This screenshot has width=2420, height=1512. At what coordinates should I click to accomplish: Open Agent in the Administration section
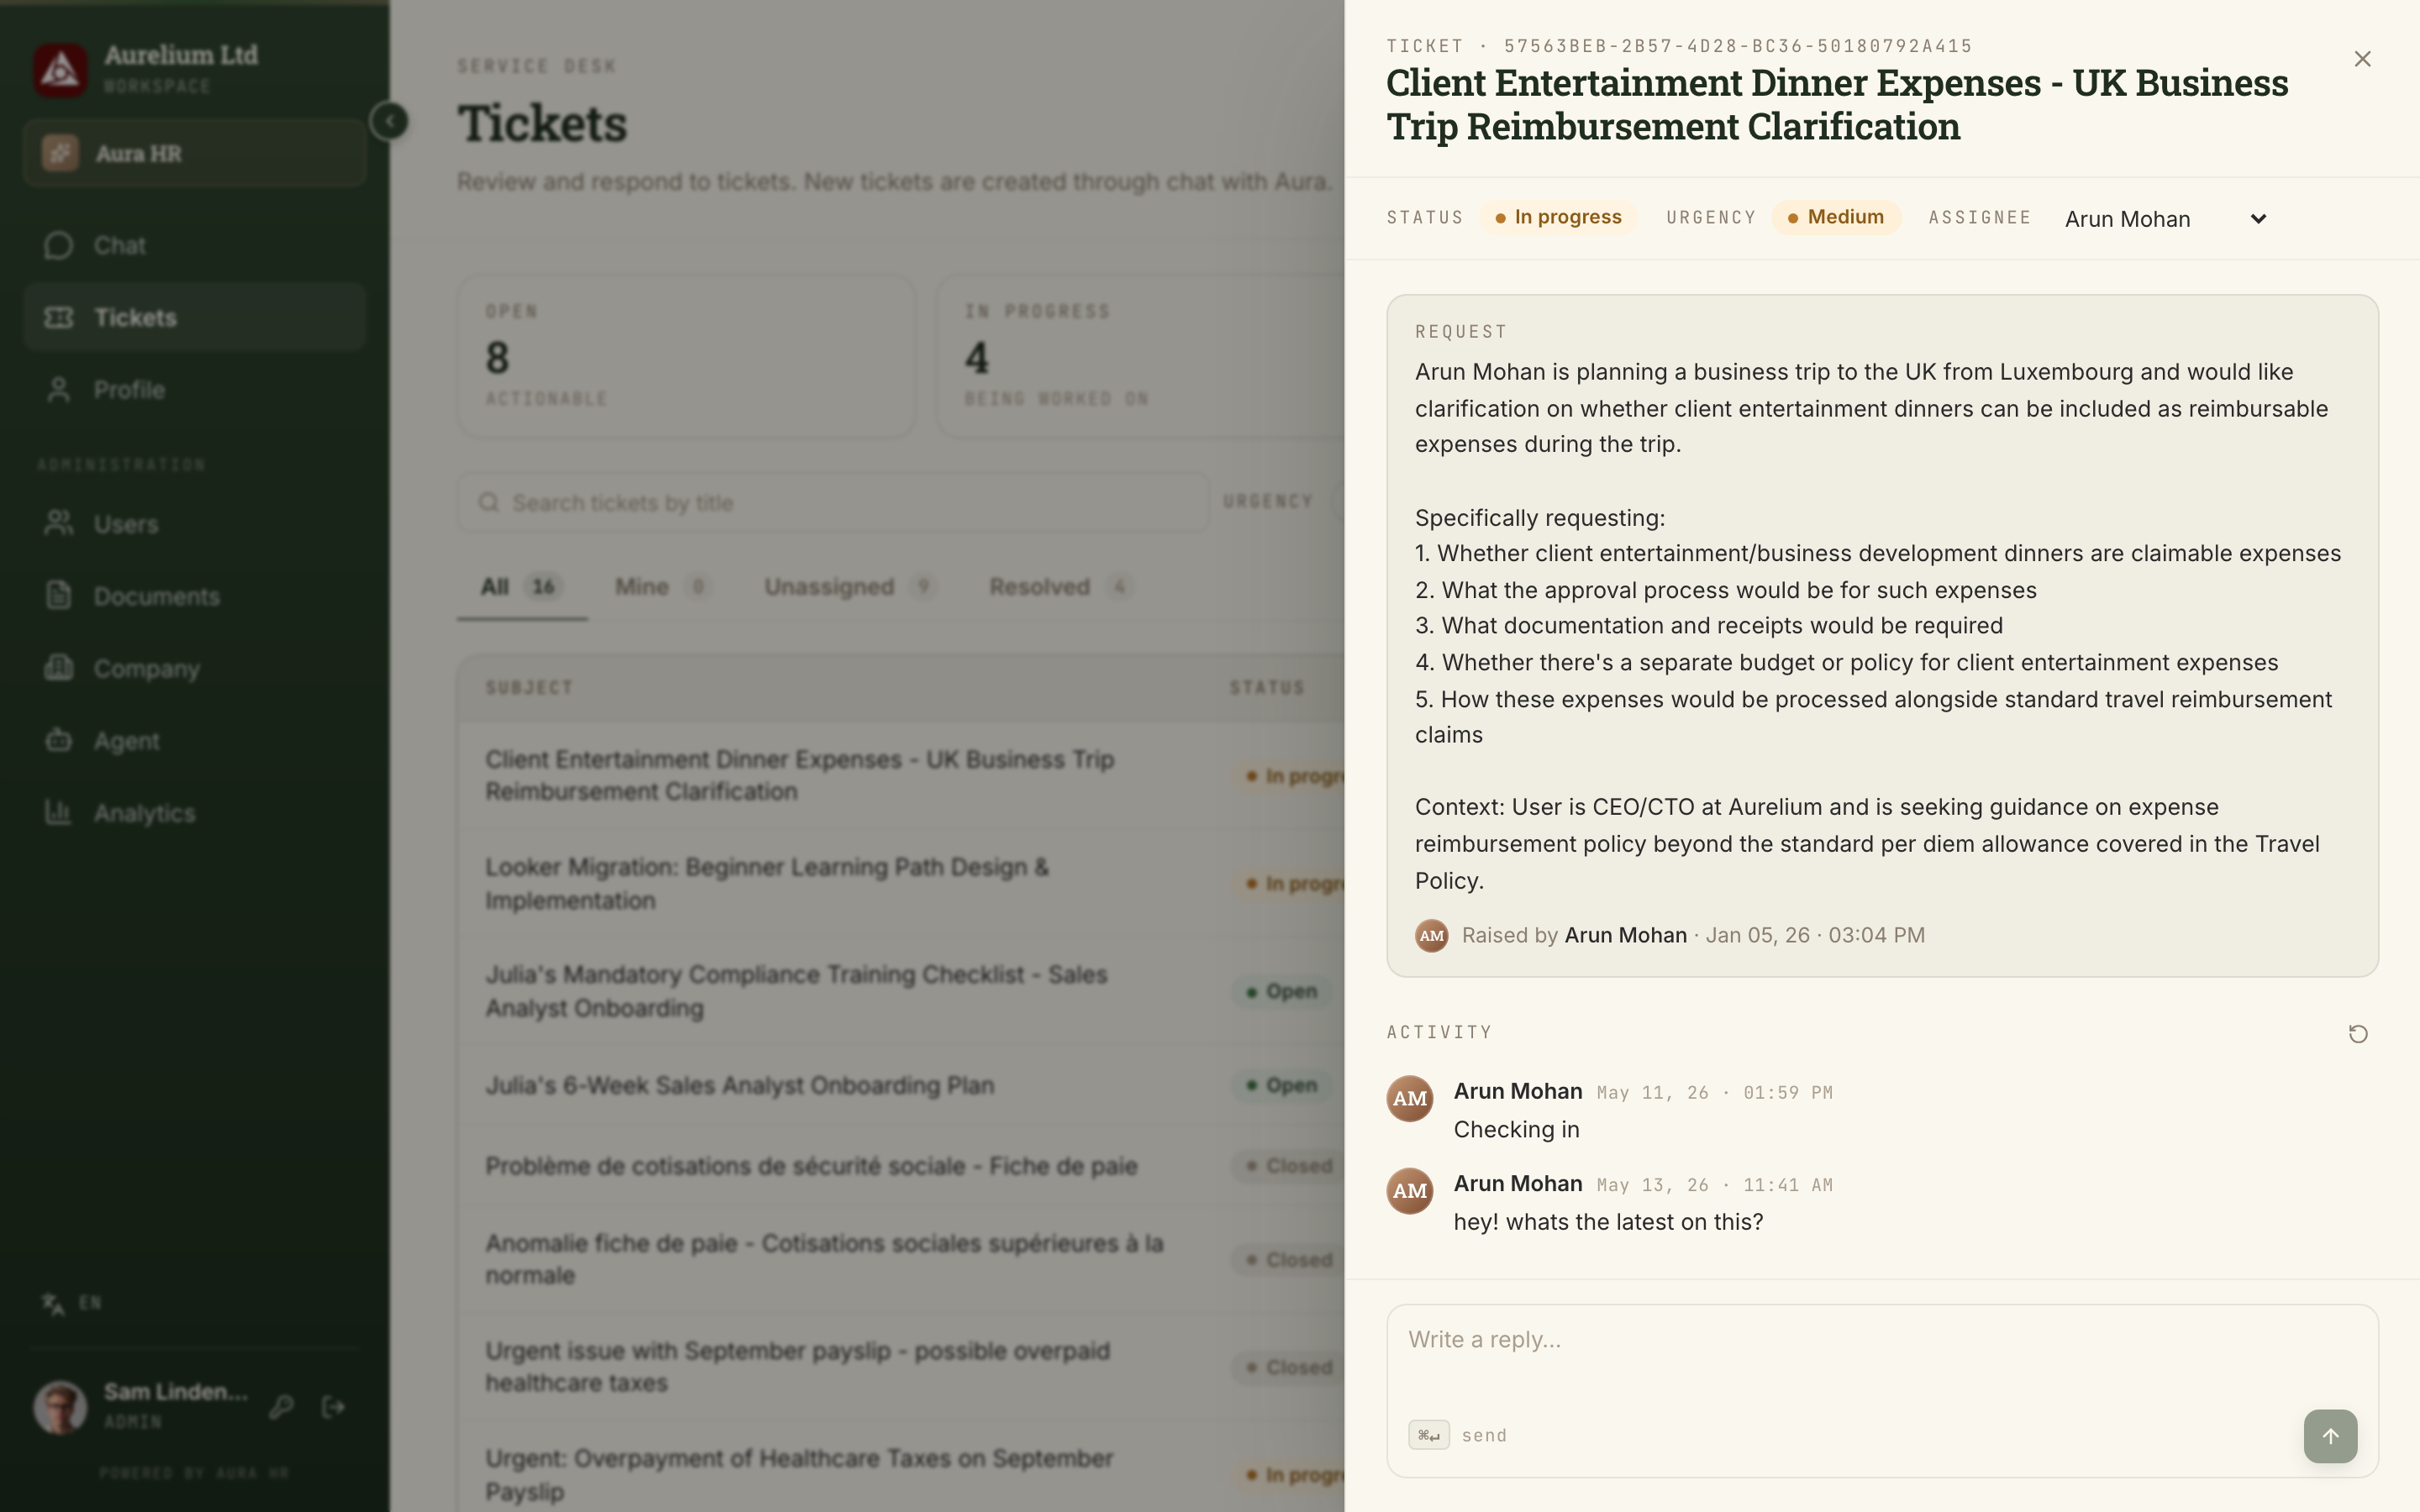point(195,741)
